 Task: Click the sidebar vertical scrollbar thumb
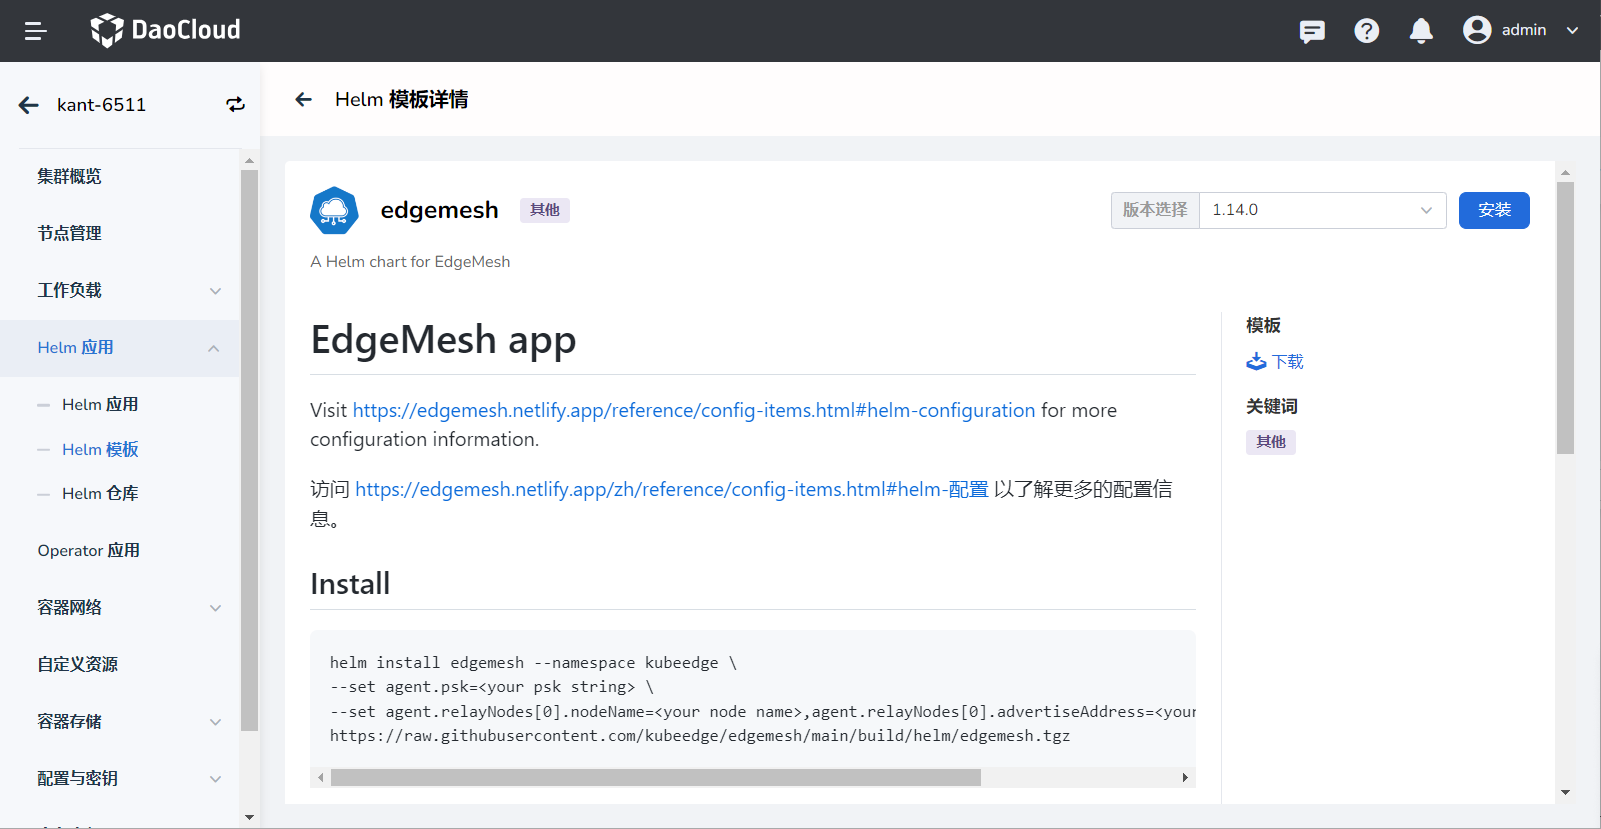[x=249, y=450]
